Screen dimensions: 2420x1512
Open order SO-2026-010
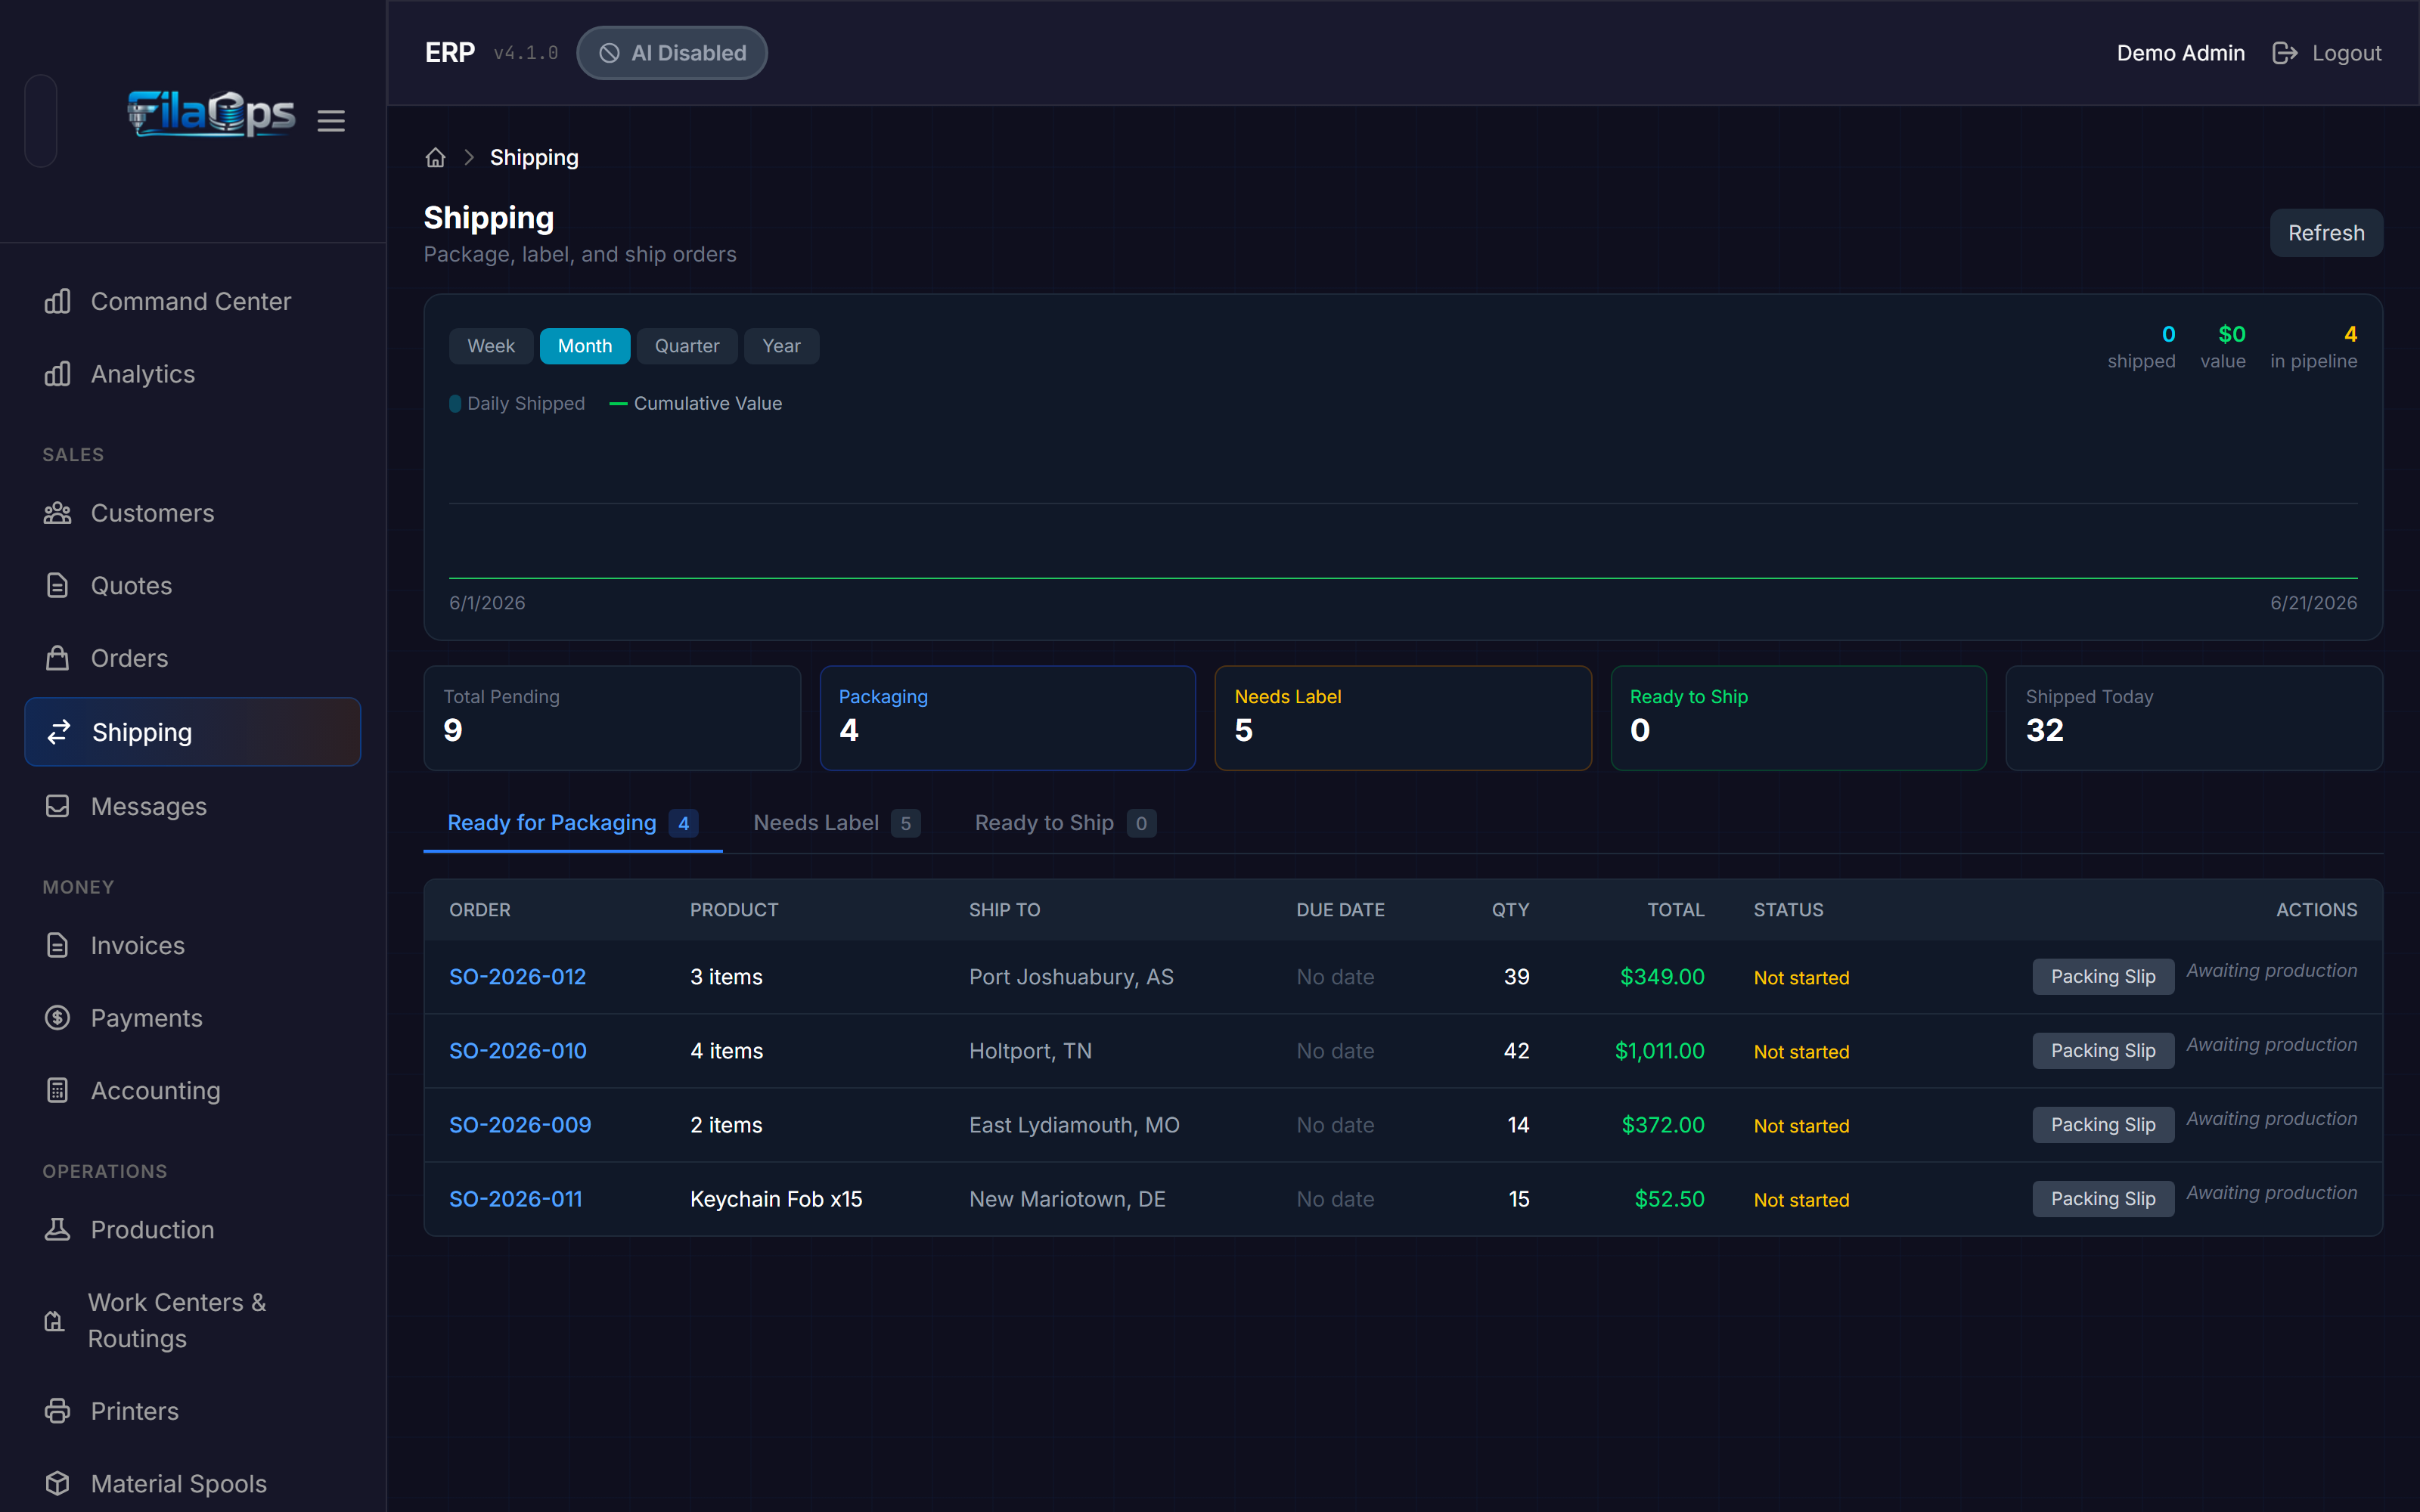(x=518, y=1051)
